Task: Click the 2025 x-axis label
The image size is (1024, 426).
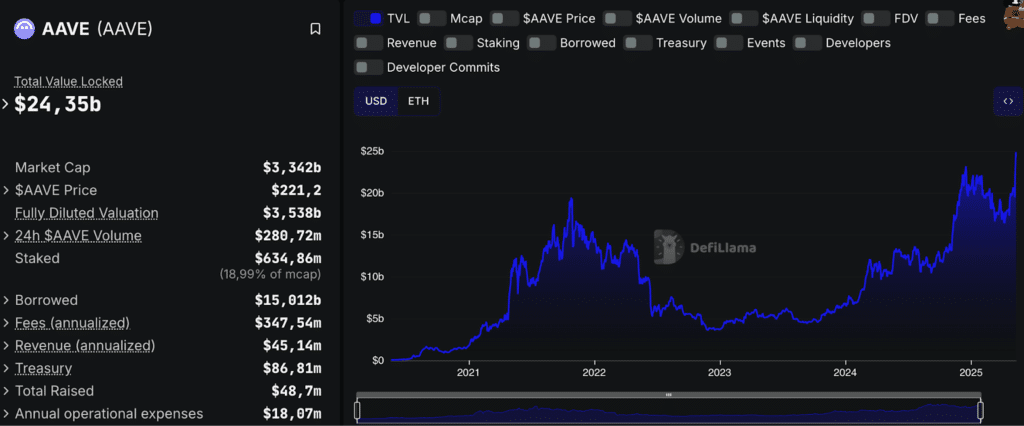Action: click(971, 372)
